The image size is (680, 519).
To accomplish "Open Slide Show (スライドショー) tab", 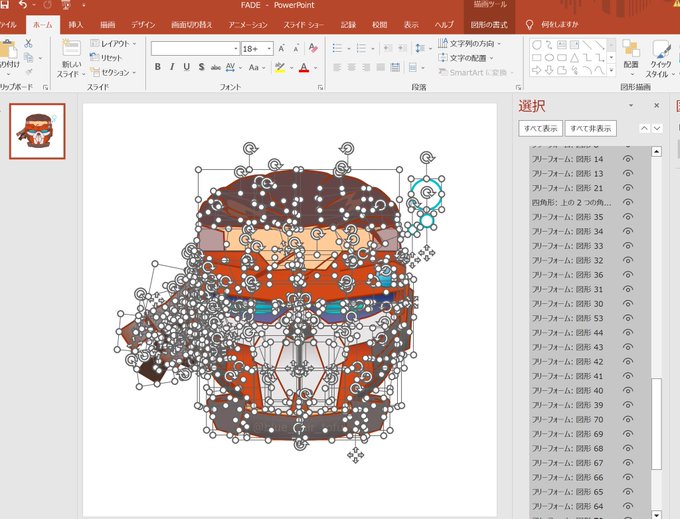I will coord(304,25).
